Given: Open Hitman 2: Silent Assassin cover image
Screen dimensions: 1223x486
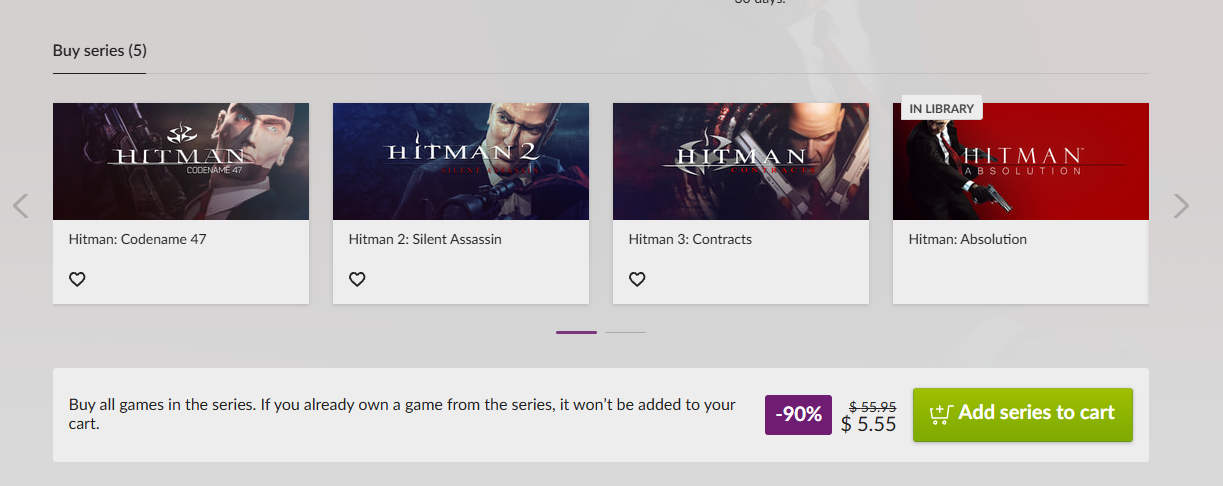Looking at the screenshot, I should pyautogui.click(x=461, y=161).
